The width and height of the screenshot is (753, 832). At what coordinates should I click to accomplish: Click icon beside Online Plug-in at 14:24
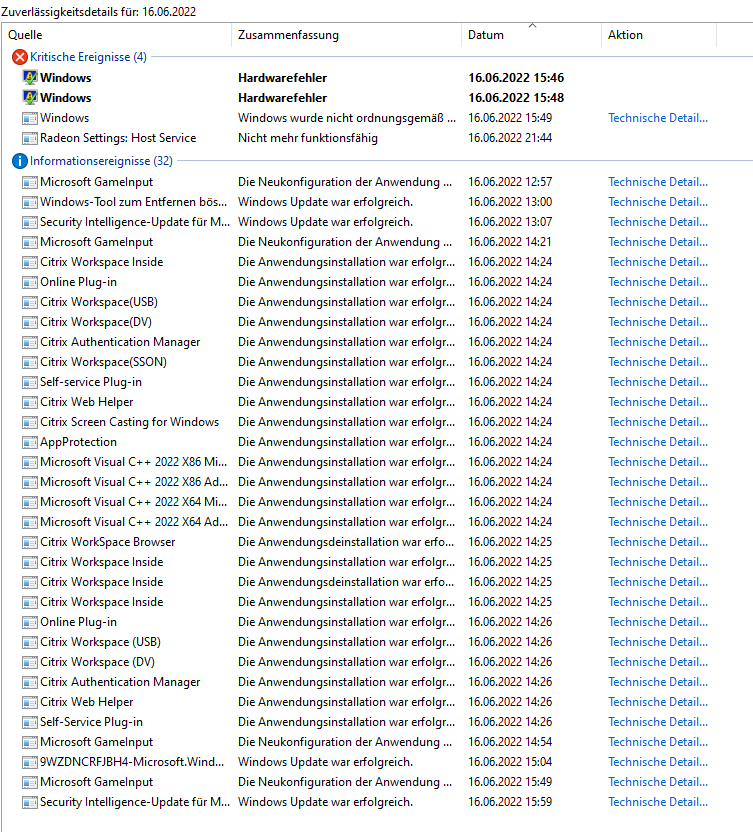30,282
